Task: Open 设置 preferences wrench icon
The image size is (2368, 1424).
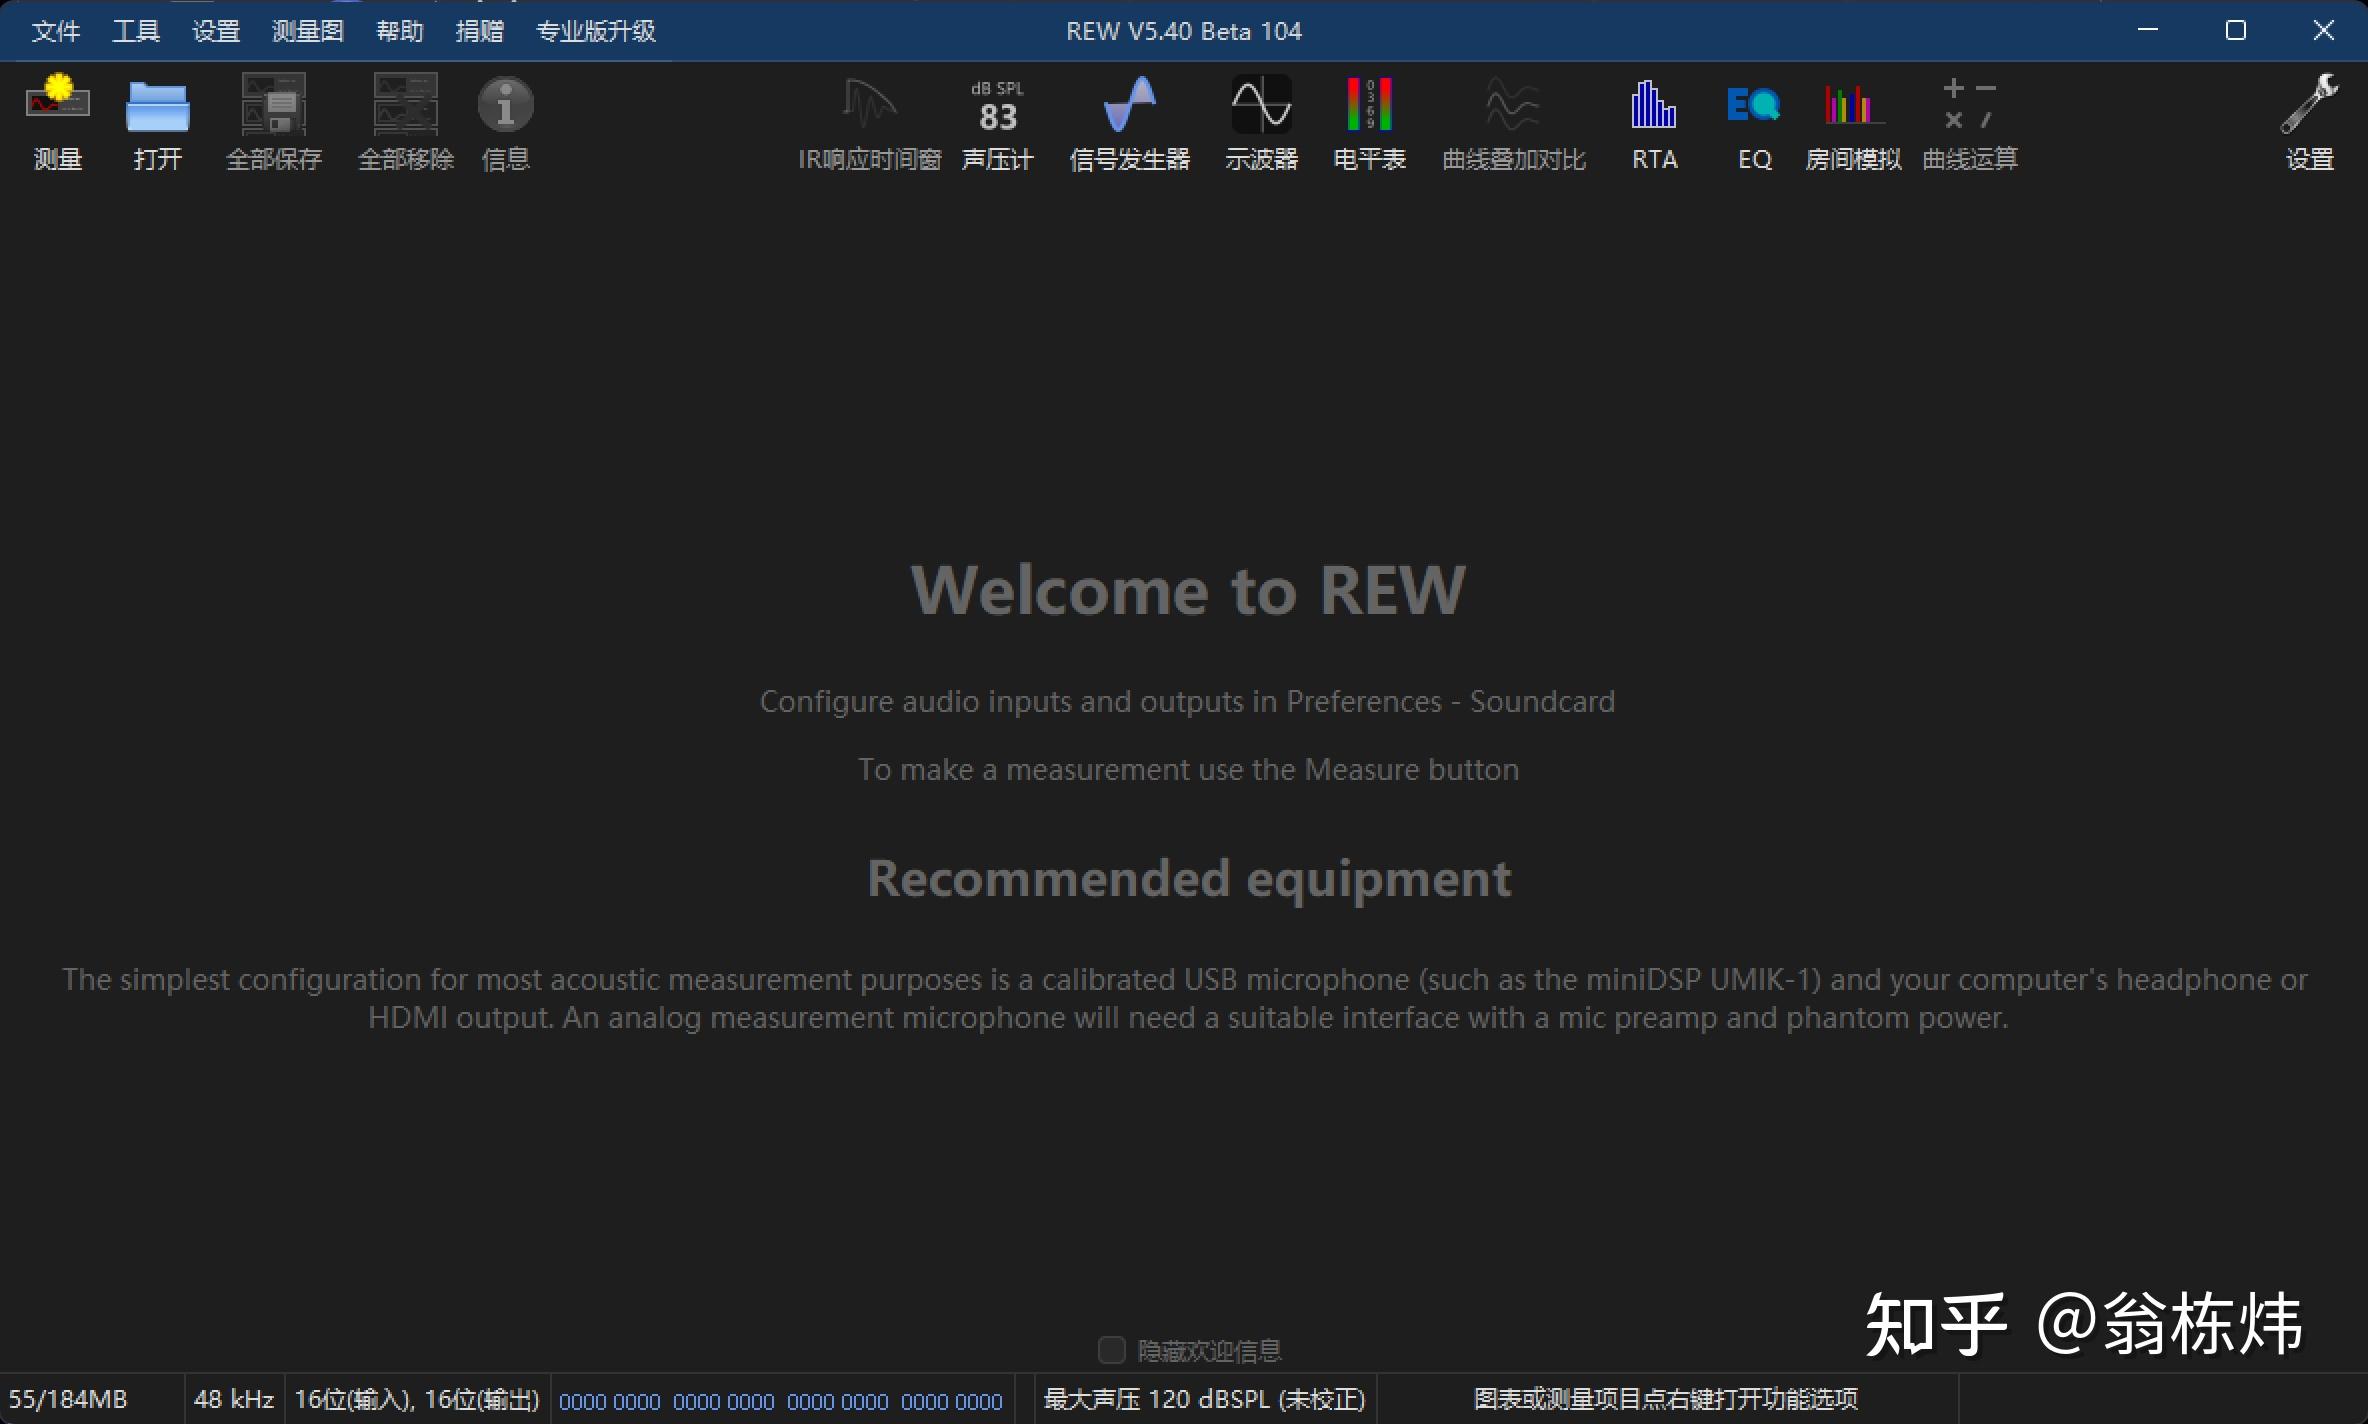Action: [2310, 122]
